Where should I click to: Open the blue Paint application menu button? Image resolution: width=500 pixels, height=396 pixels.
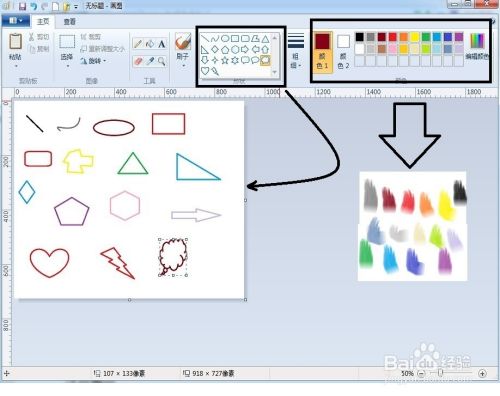[x=15, y=21]
